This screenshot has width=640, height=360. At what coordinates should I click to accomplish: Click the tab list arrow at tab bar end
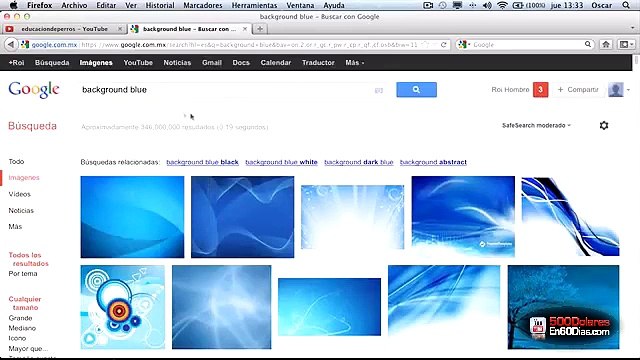632,29
